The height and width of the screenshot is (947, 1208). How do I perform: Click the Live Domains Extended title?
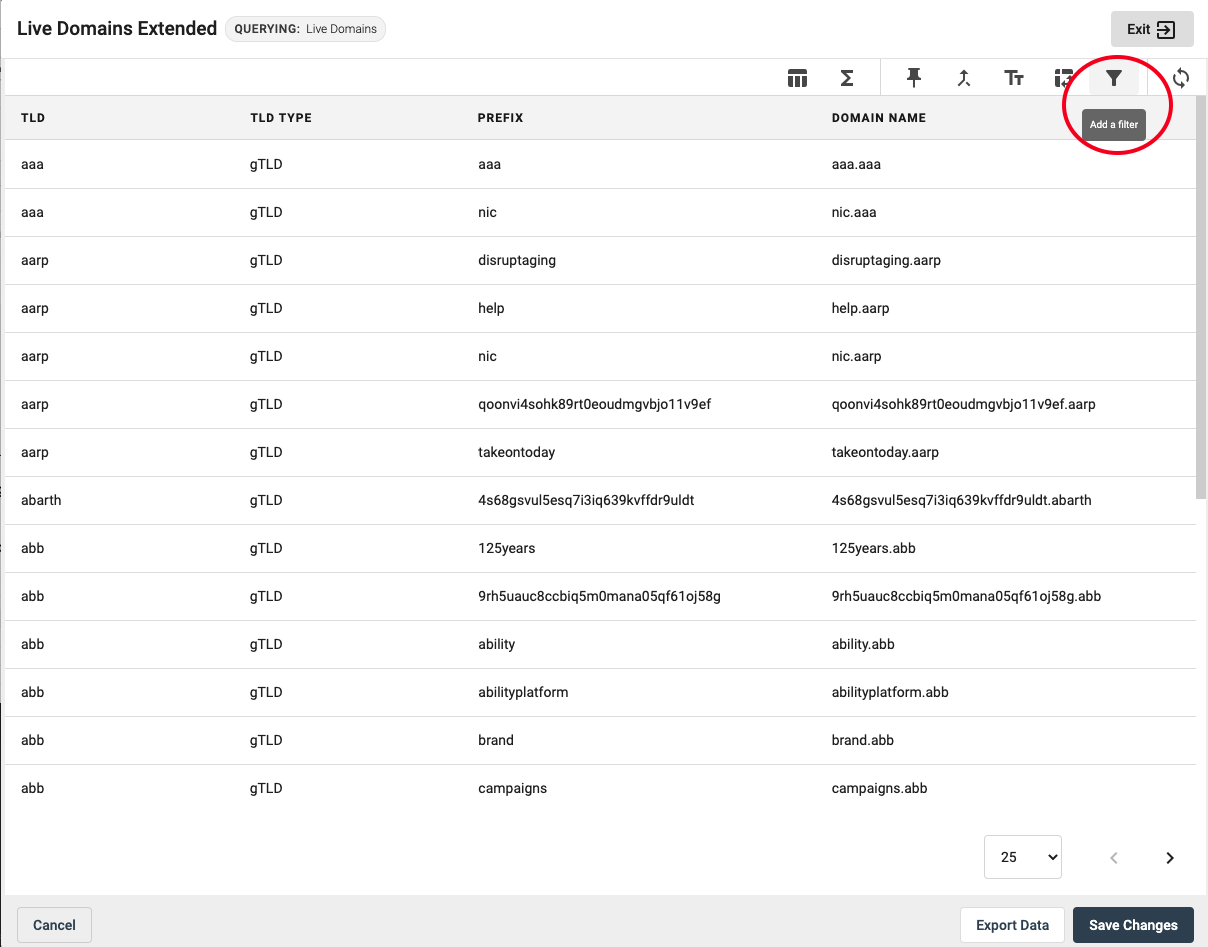click(117, 28)
